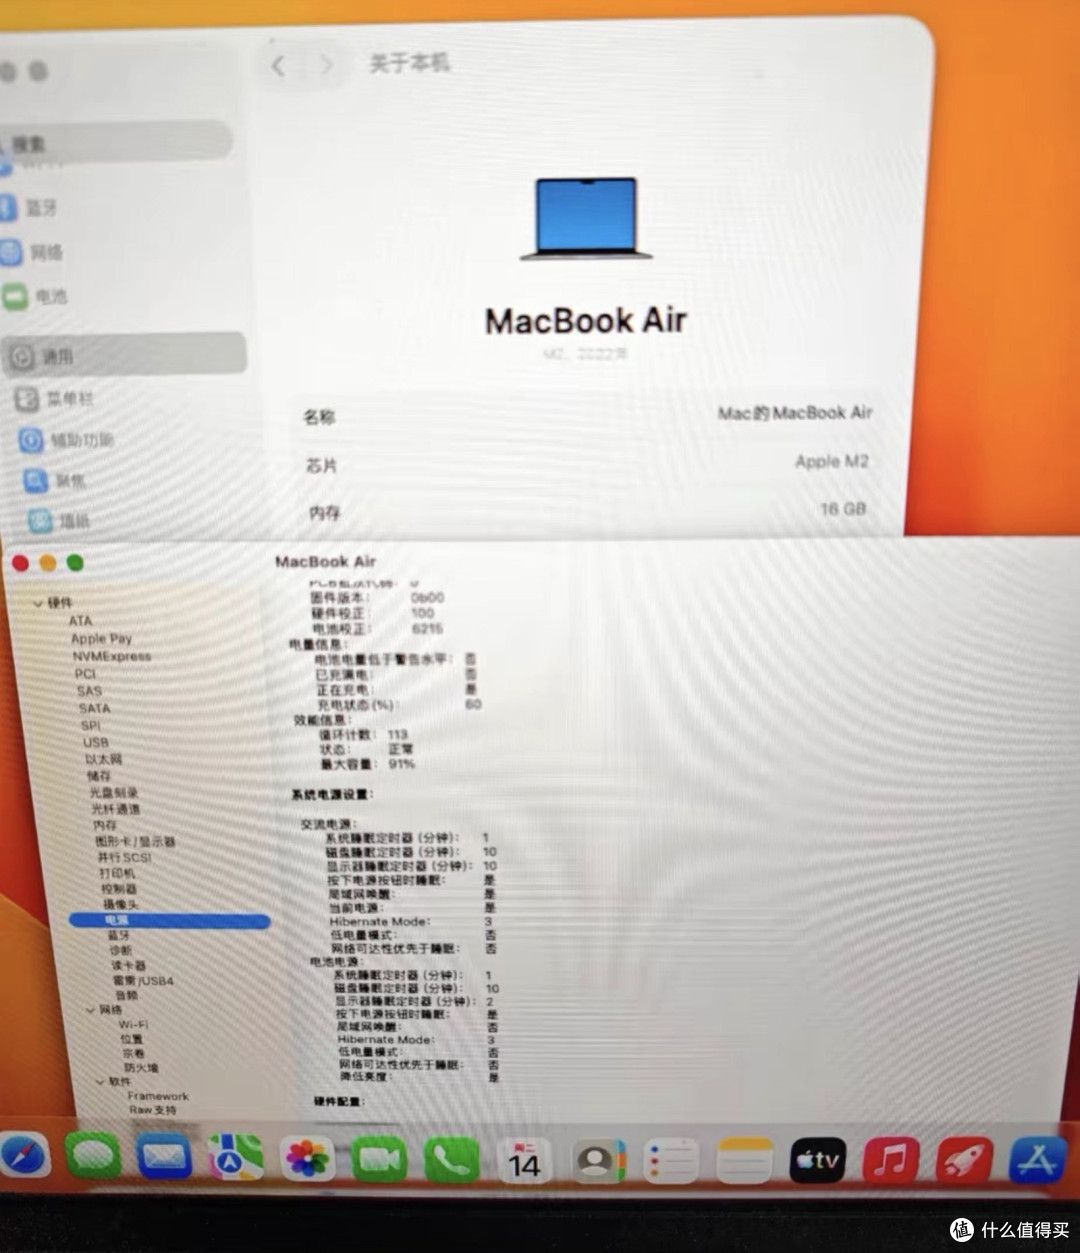This screenshot has width=1080, height=1253.
Task: Collapse the 网络 section in System Information
Action: click(91, 1010)
